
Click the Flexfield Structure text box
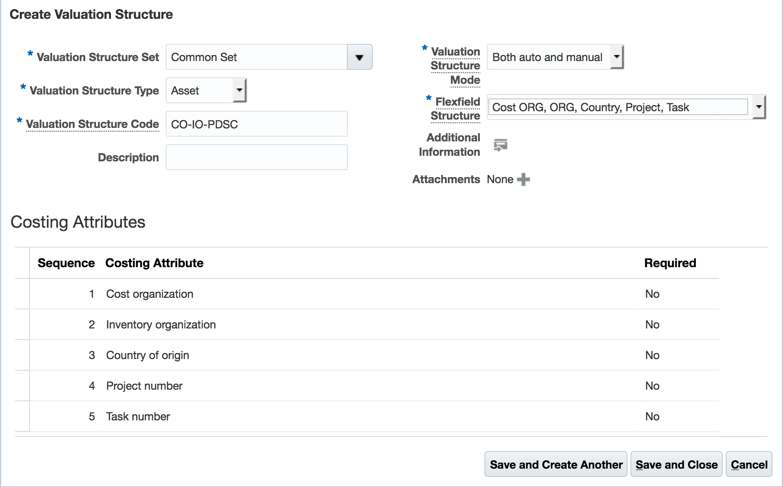pos(618,107)
